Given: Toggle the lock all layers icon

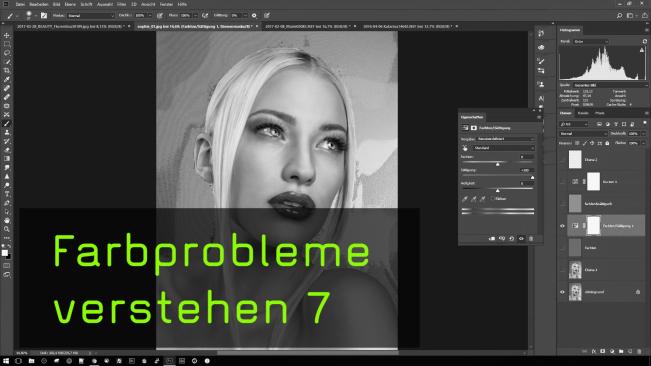Looking at the screenshot, I should click(607, 143).
